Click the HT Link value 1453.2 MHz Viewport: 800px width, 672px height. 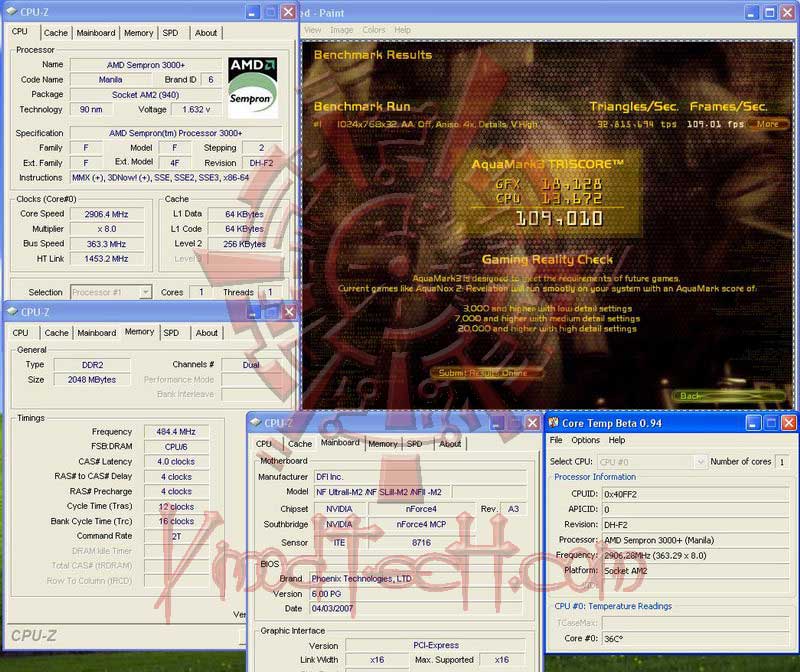(x=107, y=259)
